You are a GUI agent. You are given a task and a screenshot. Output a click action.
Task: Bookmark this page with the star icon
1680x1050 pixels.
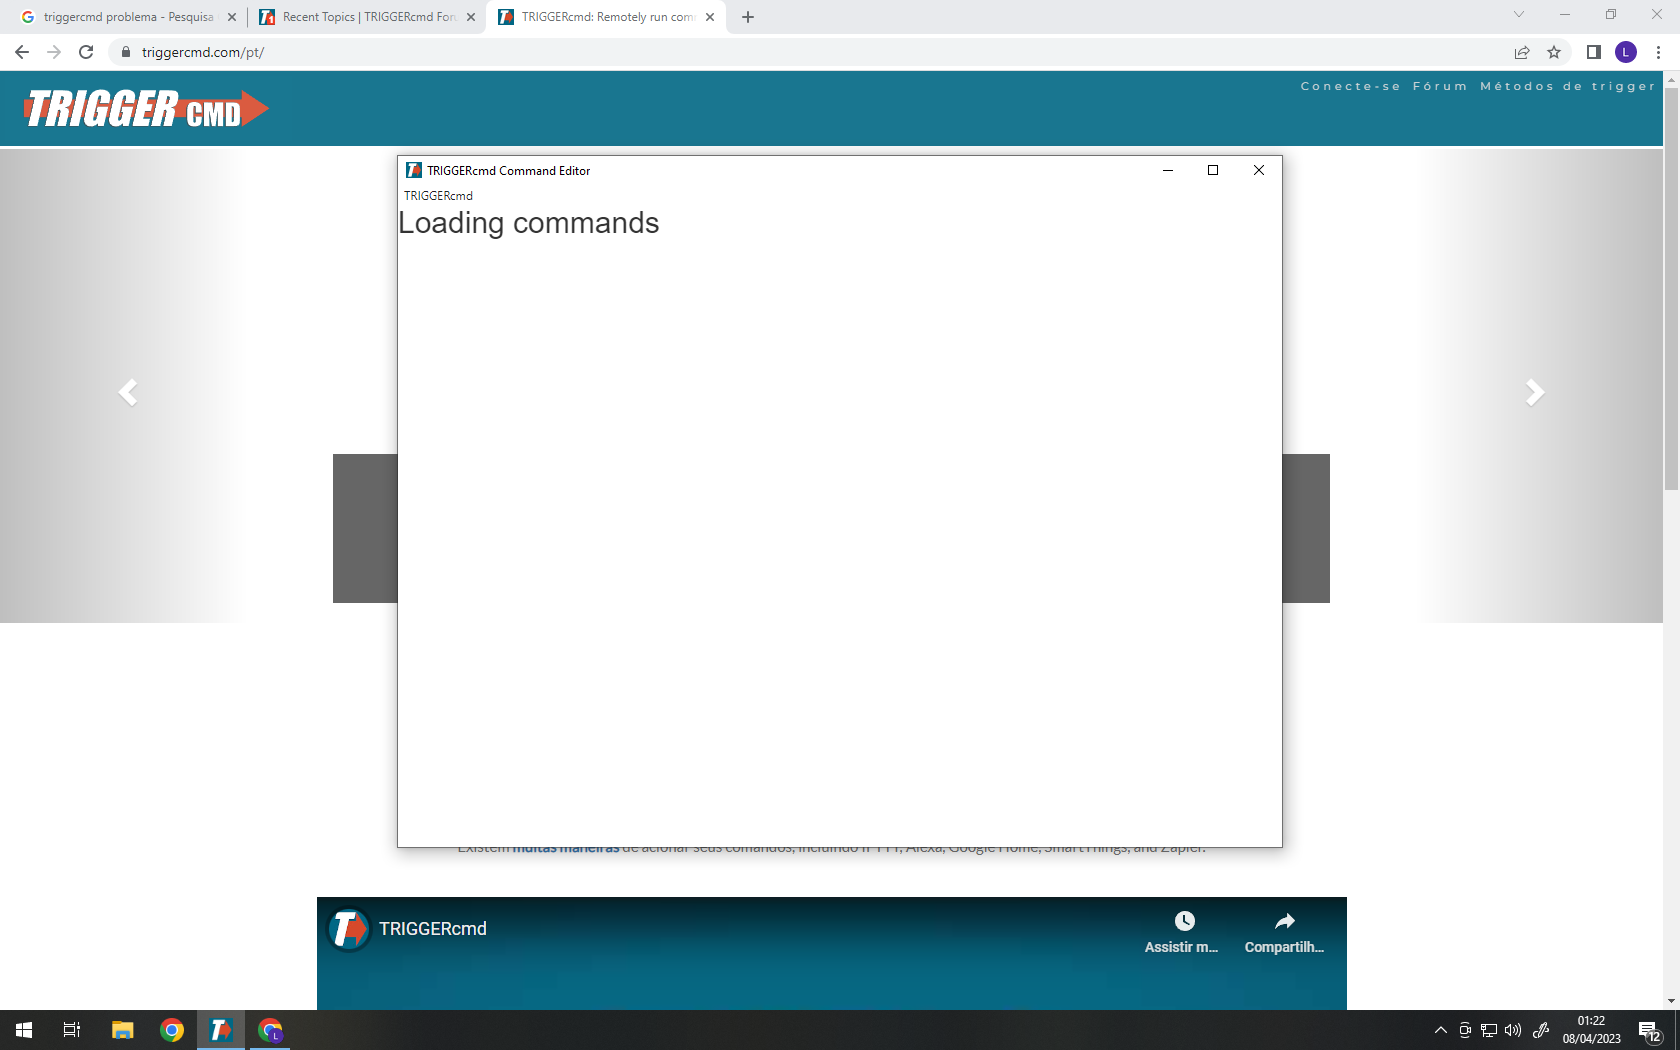coord(1554,52)
